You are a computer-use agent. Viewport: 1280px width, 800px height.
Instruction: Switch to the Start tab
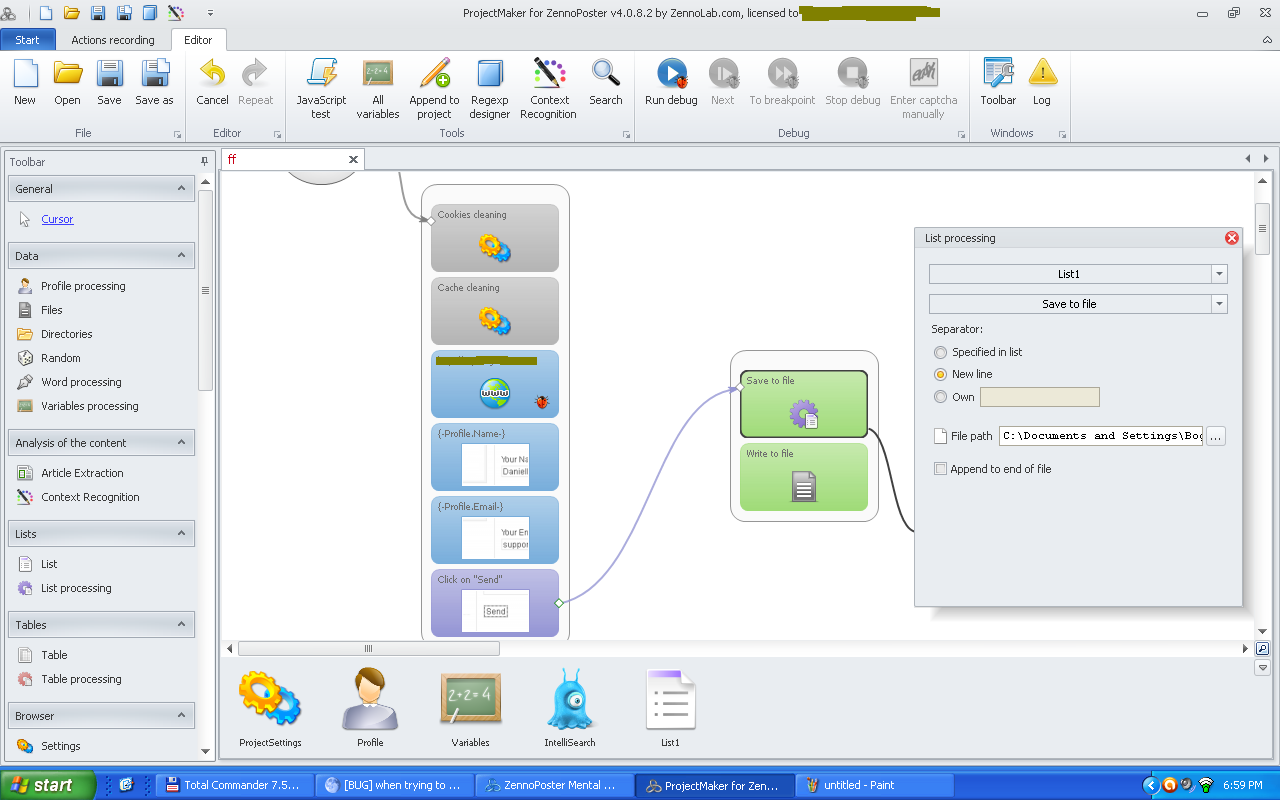pyautogui.click(x=28, y=40)
